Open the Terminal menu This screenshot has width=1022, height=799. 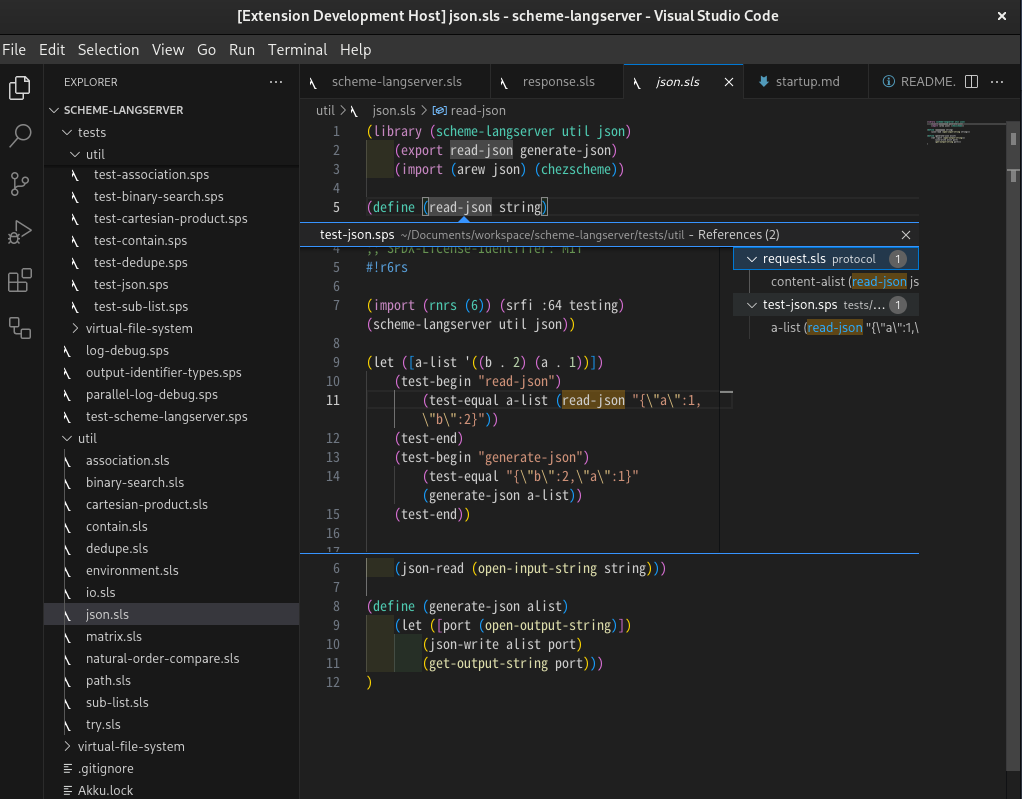point(297,50)
